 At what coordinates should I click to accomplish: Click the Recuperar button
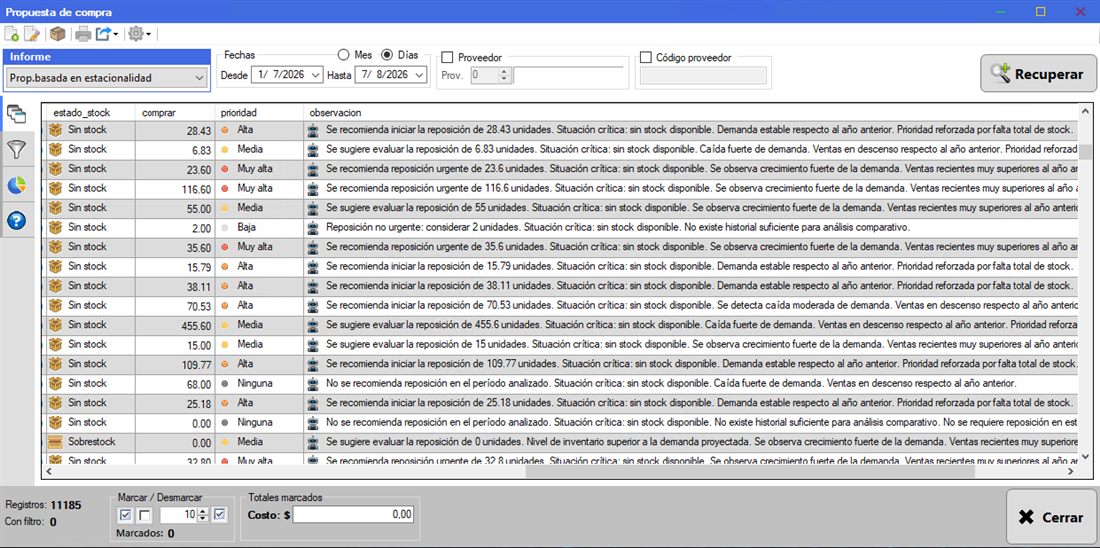point(1038,73)
